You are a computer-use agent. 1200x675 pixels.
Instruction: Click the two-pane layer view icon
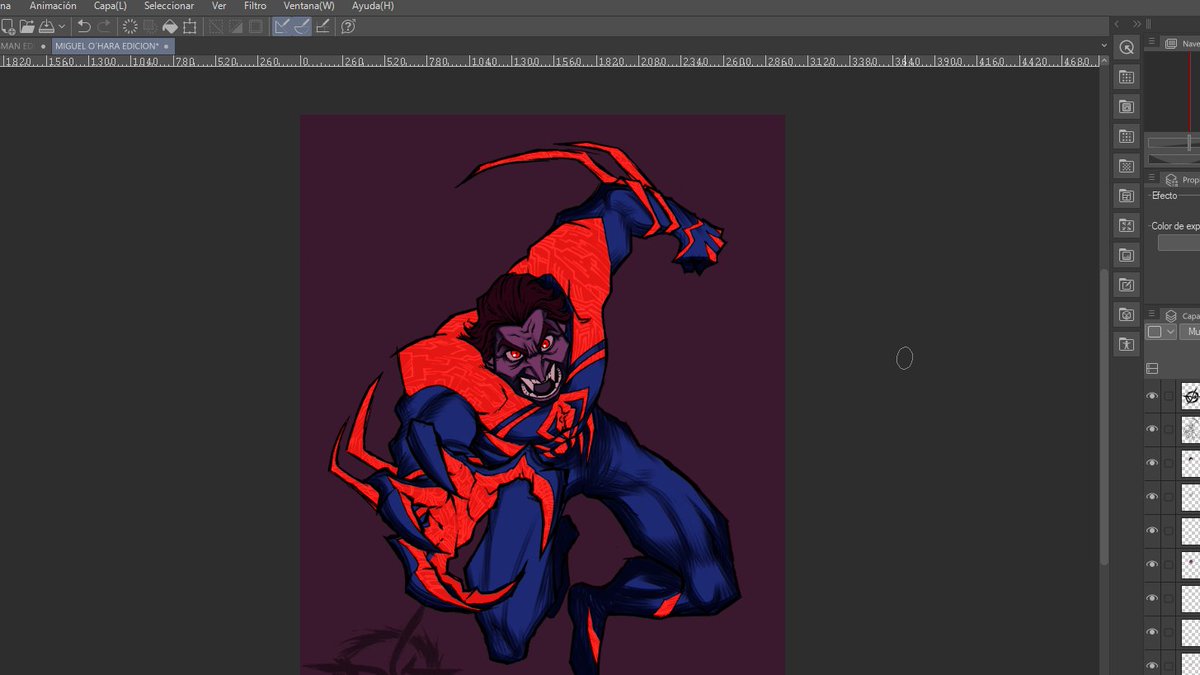pyautogui.click(x=1152, y=369)
